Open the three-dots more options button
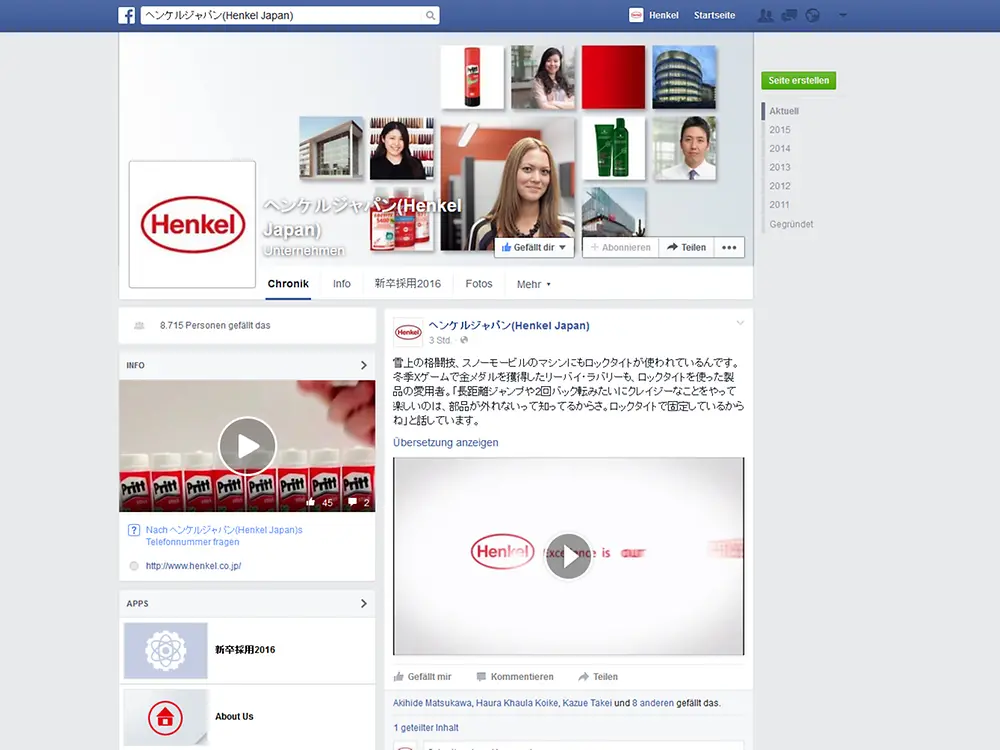This screenshot has height=750, width=1000. point(729,247)
